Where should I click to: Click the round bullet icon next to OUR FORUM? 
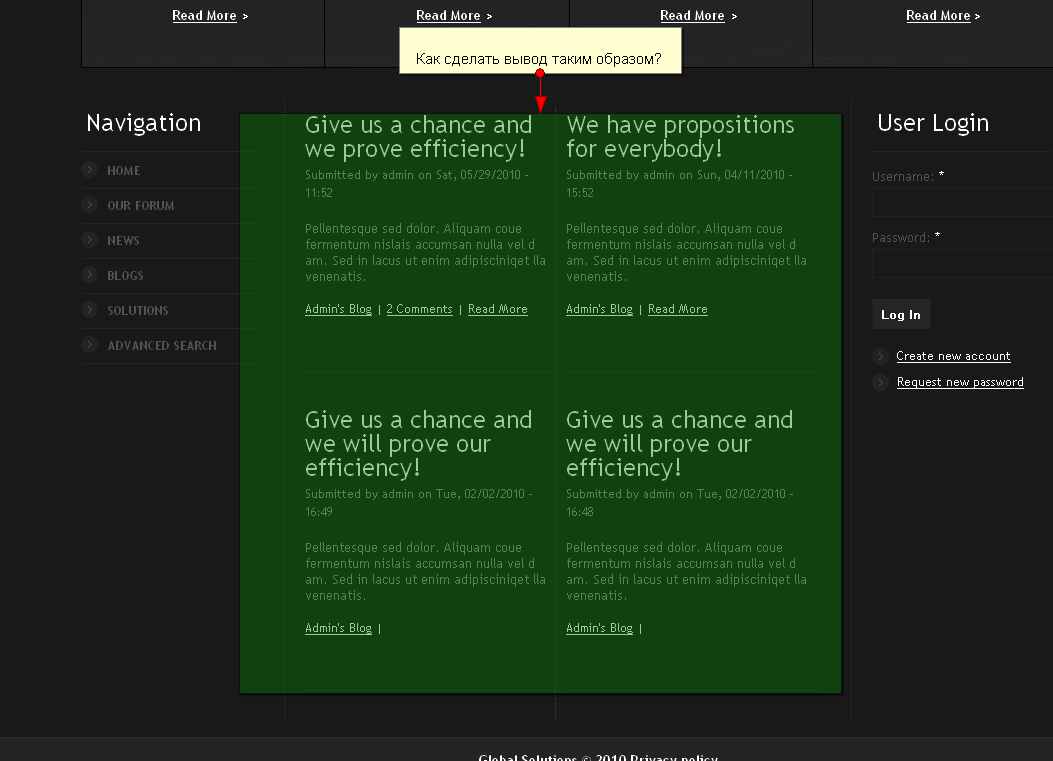click(90, 205)
